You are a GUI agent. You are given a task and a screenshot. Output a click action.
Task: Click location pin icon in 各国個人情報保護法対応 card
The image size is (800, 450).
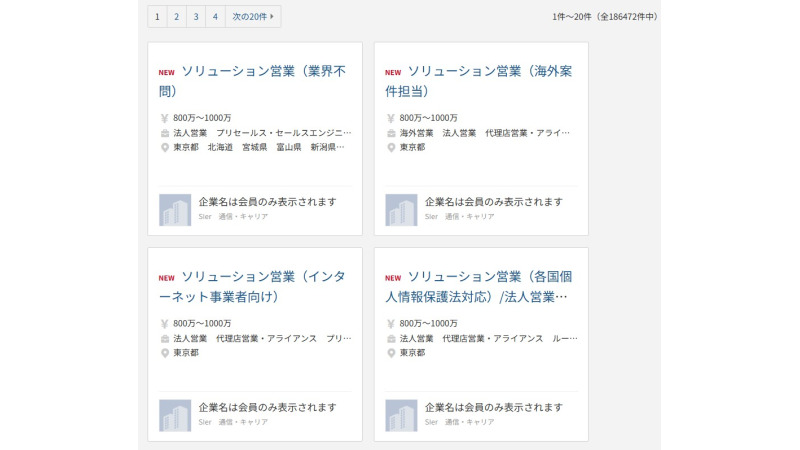coord(391,353)
